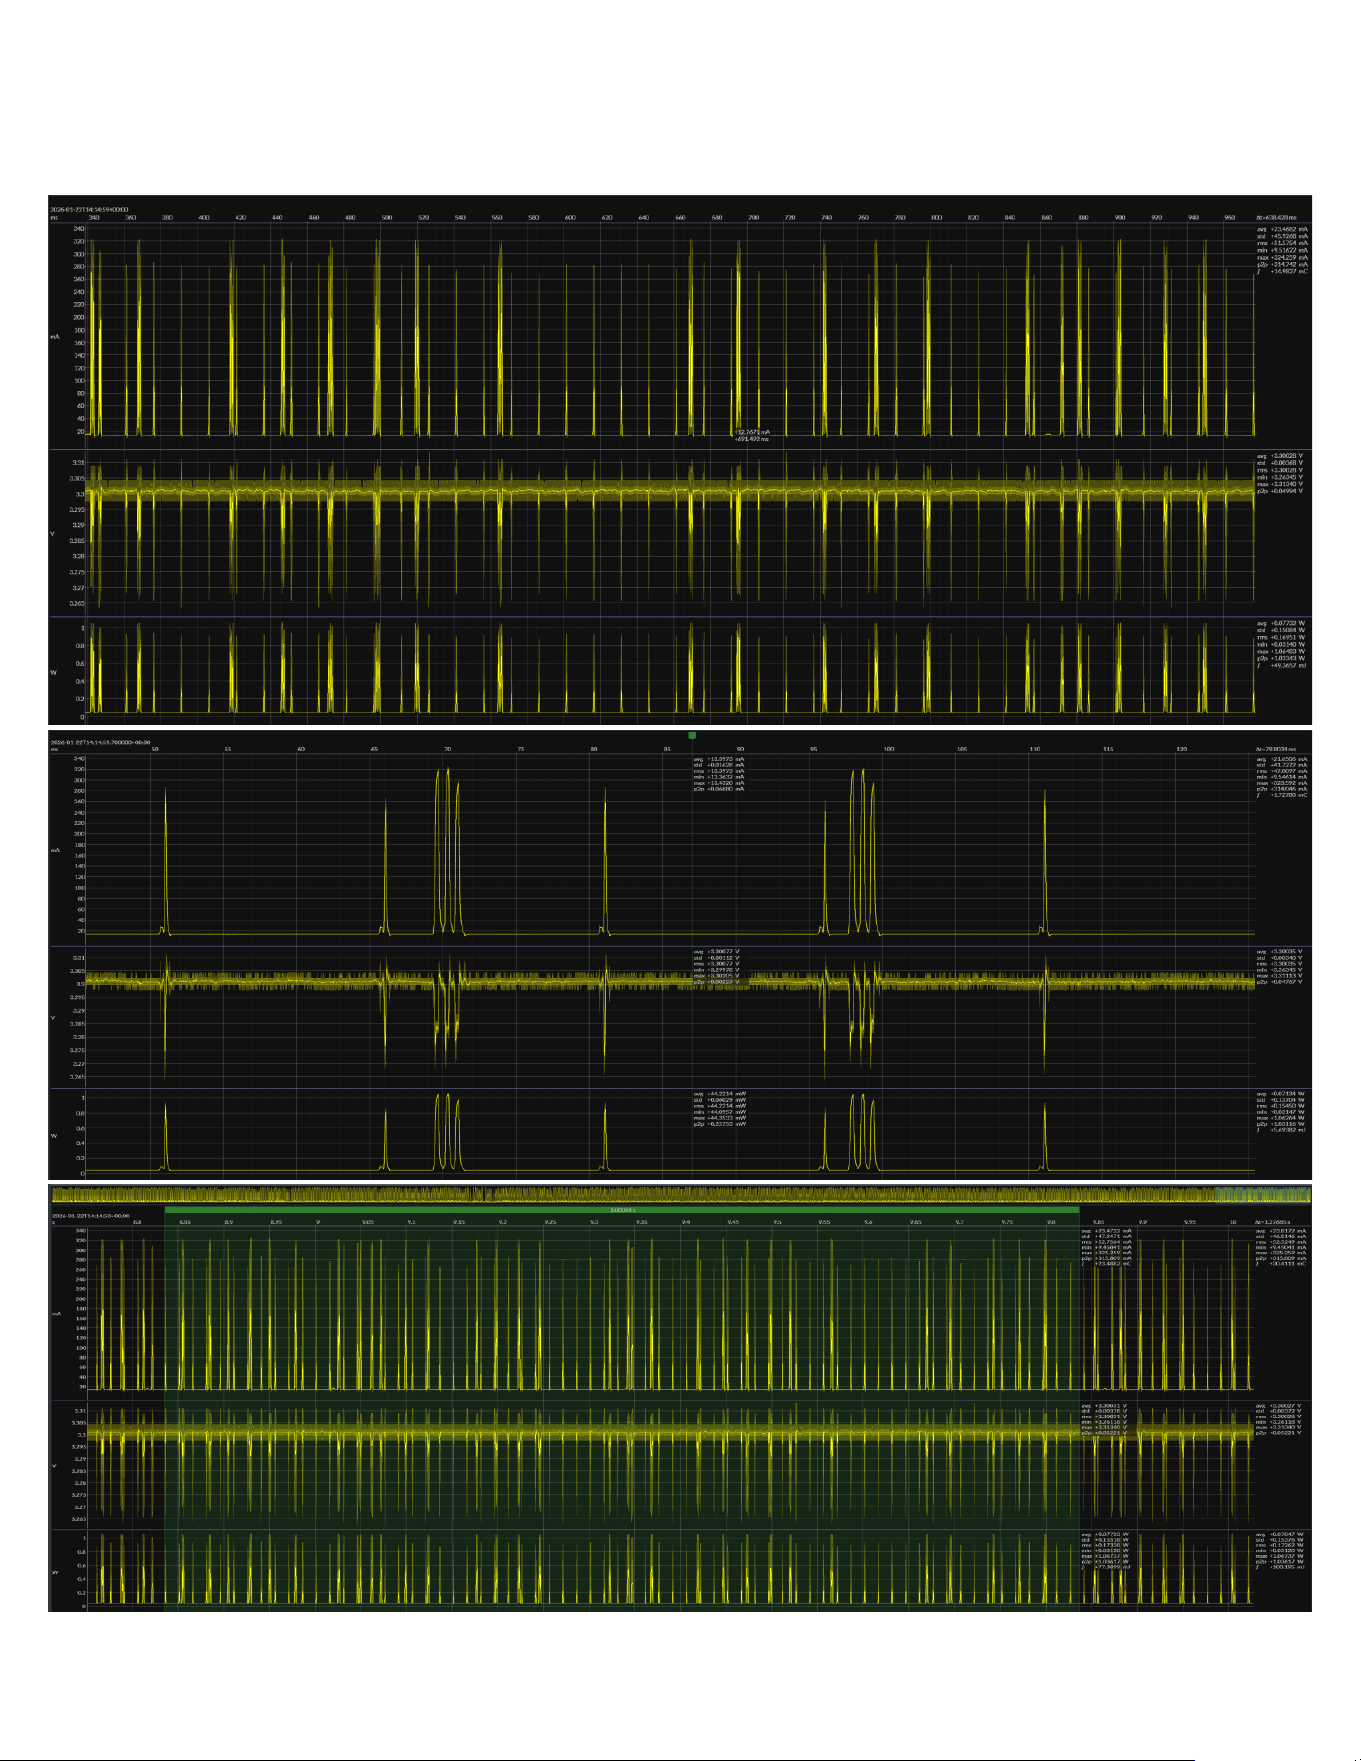Click the 9.5 s tick on the bottom time axis
Screen dimensions: 1361x1761
click(x=778, y=1222)
